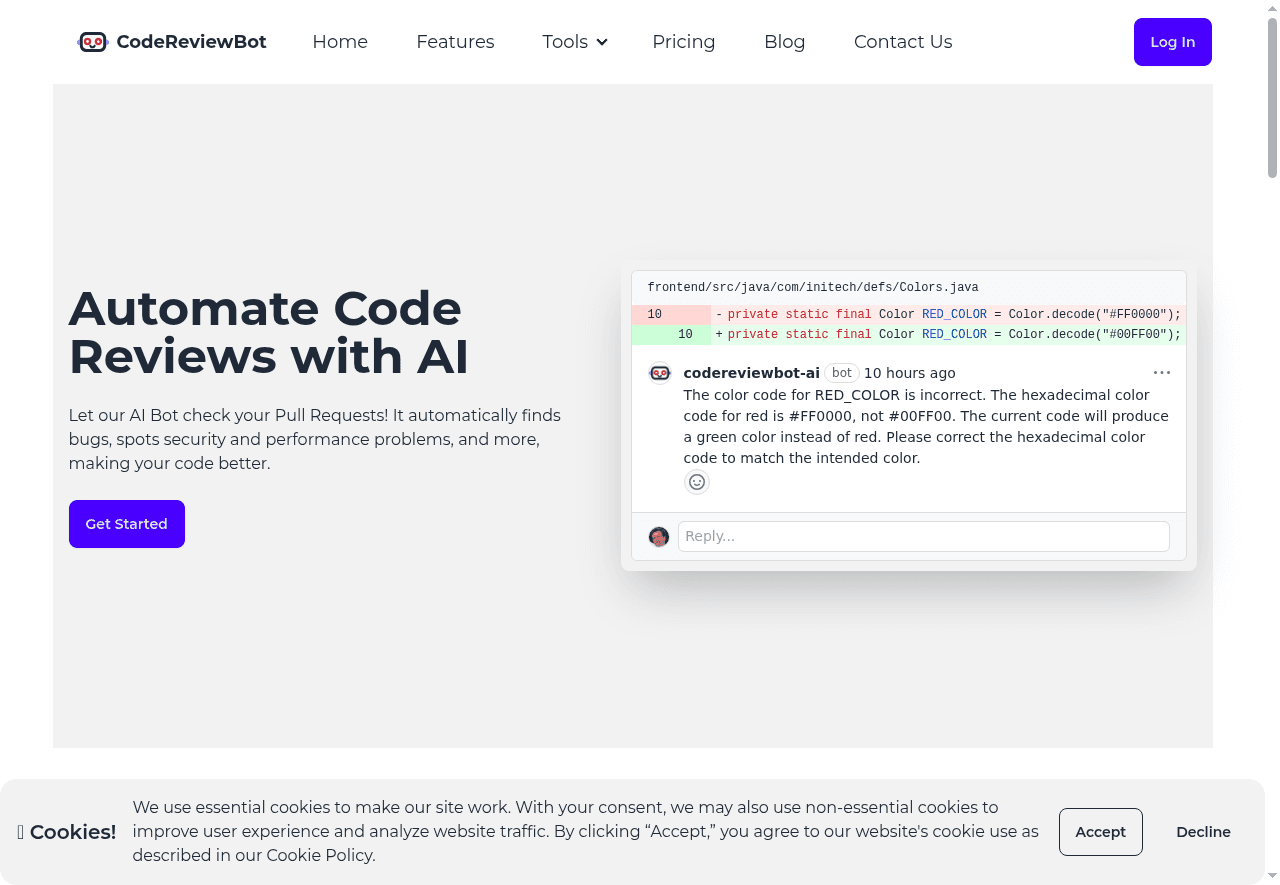Click the CodeReviewBot brand name text
This screenshot has width=1280, height=885.
[191, 42]
